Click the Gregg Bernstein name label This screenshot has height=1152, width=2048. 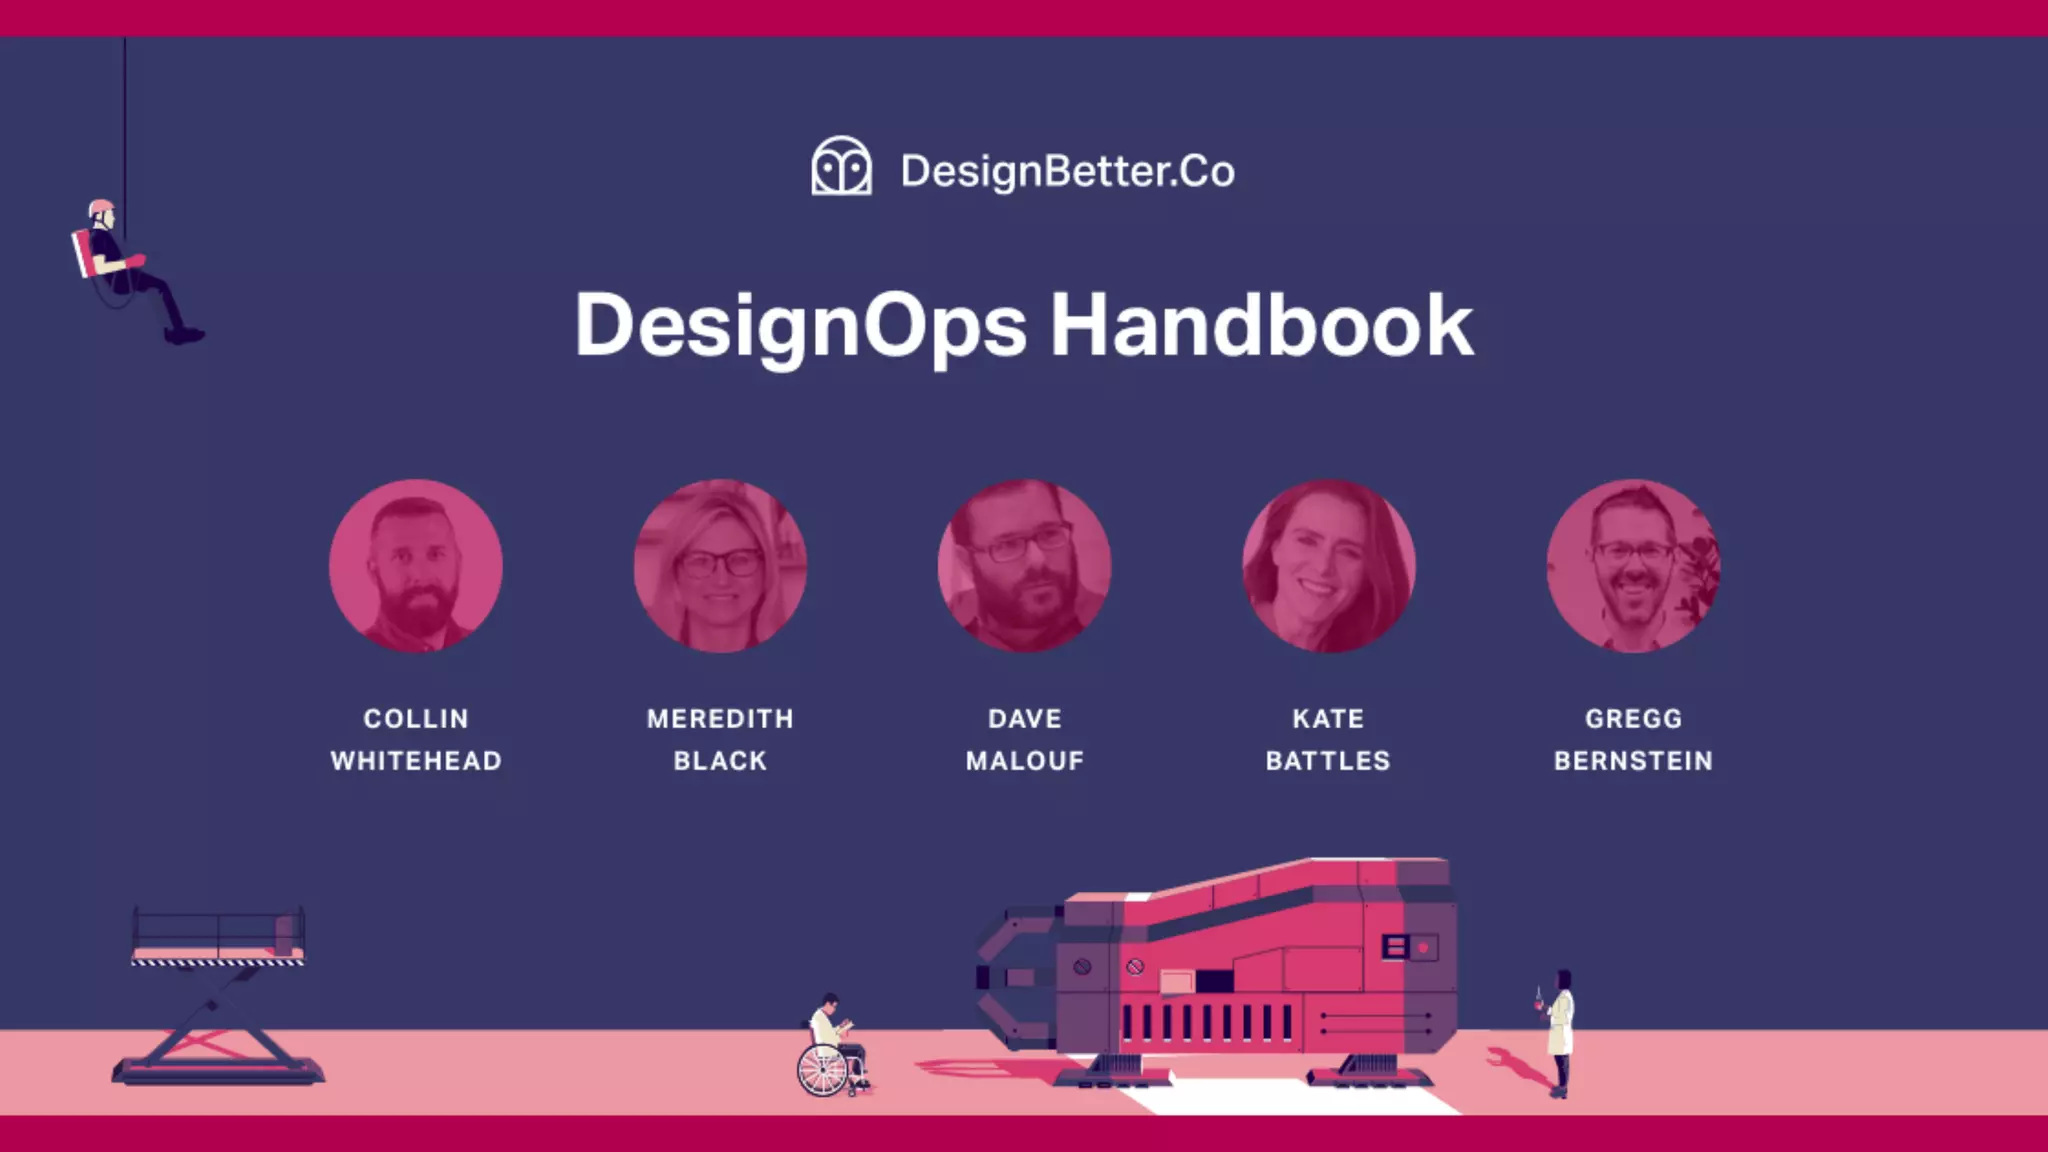1633,739
